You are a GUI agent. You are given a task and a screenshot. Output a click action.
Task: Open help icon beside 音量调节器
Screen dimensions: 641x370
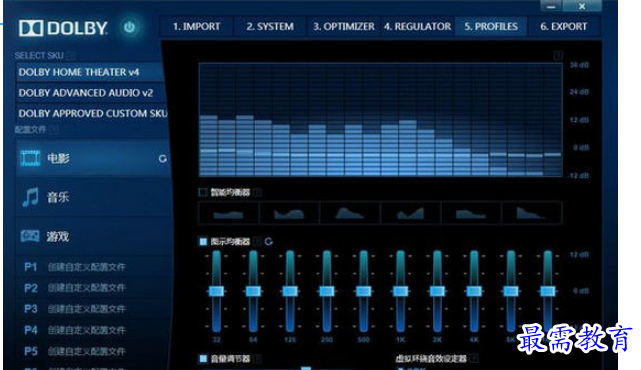click(x=257, y=359)
